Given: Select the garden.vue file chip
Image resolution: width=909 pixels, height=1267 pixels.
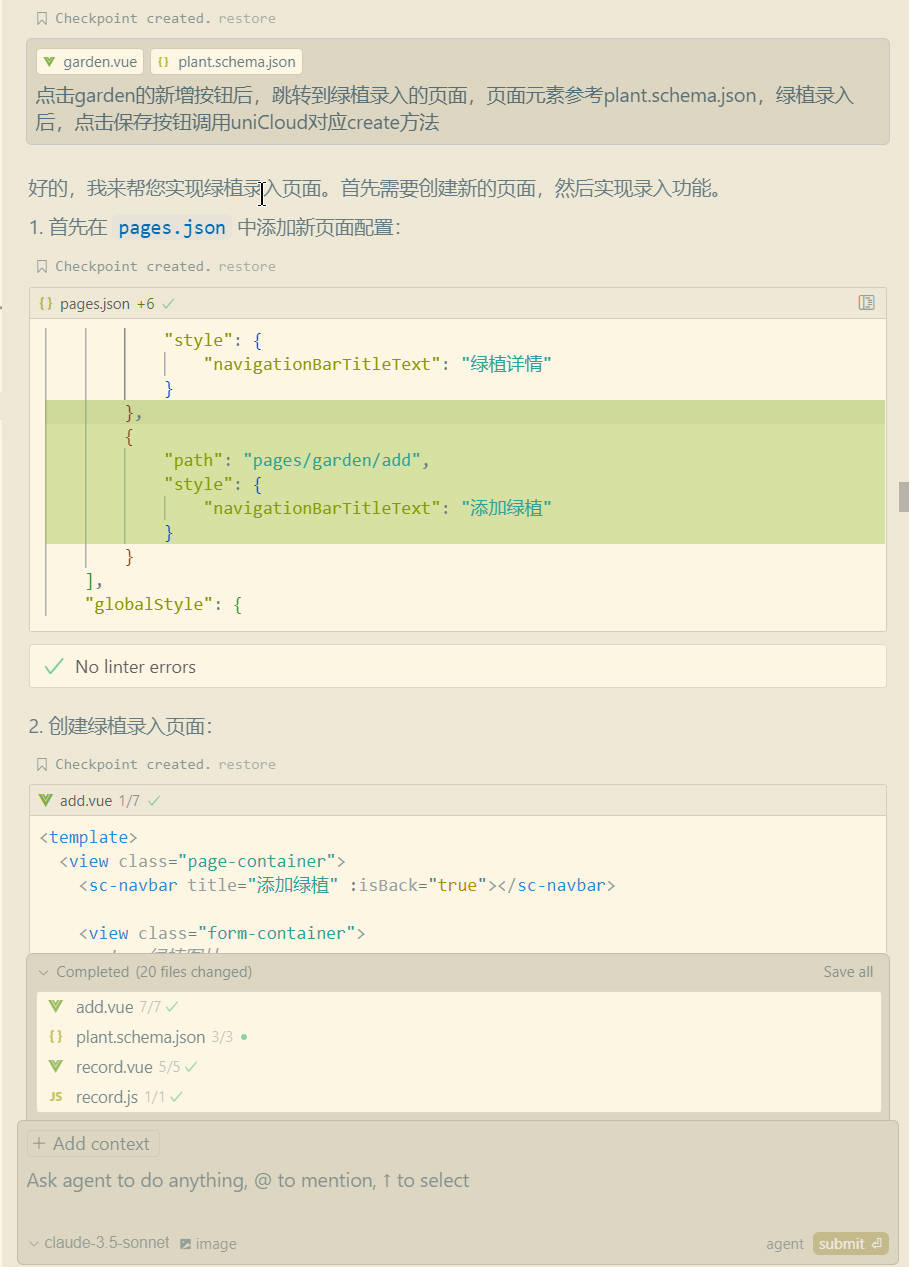Looking at the screenshot, I should point(89,61).
